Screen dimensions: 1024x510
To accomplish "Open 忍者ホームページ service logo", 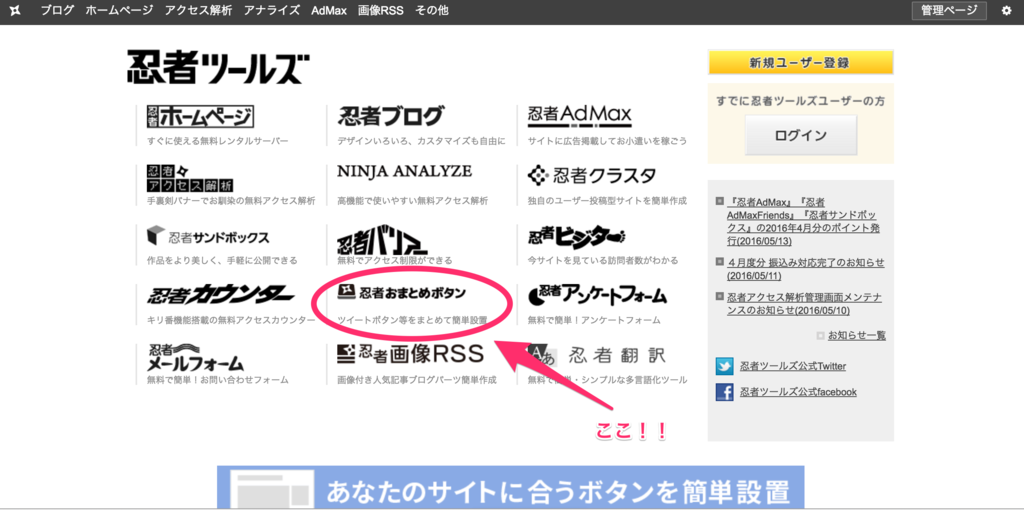I will point(200,117).
